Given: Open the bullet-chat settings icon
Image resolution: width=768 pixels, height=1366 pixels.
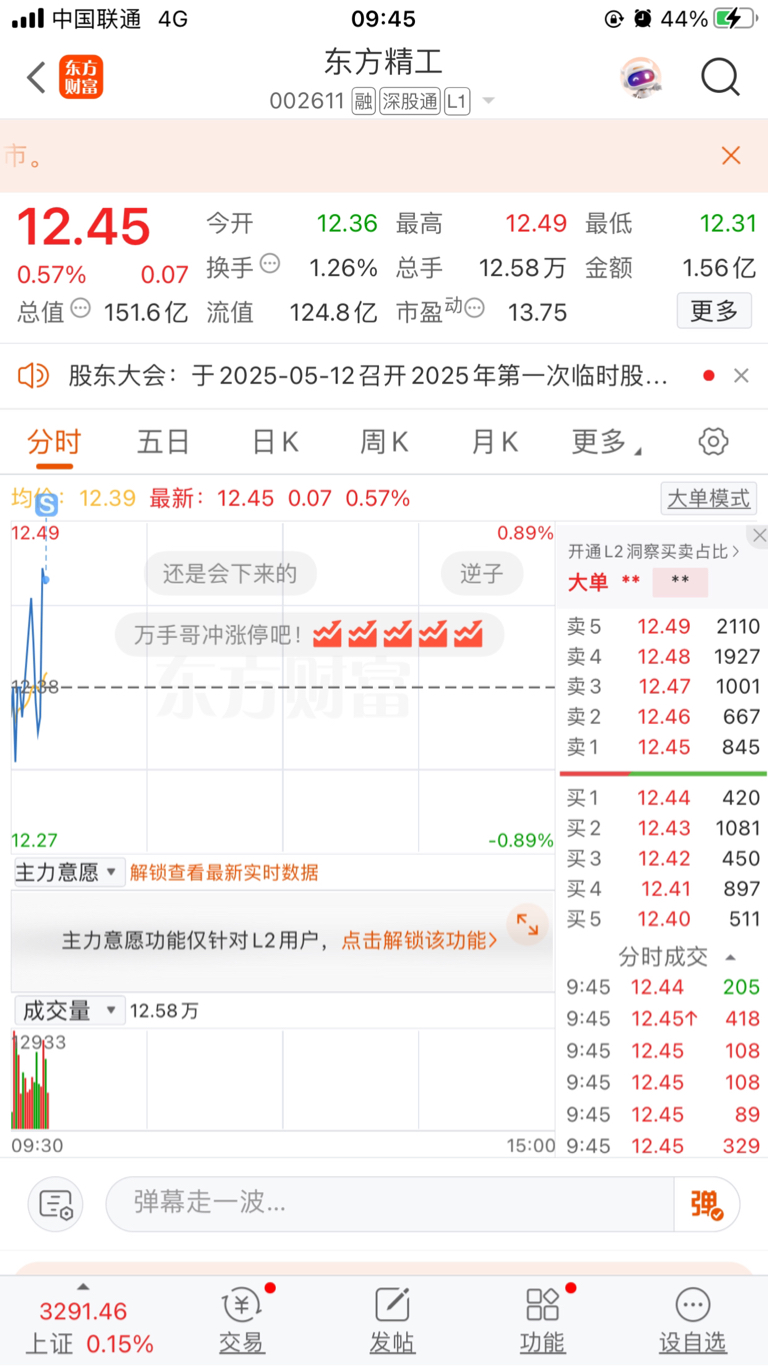Looking at the screenshot, I should pos(56,1203).
